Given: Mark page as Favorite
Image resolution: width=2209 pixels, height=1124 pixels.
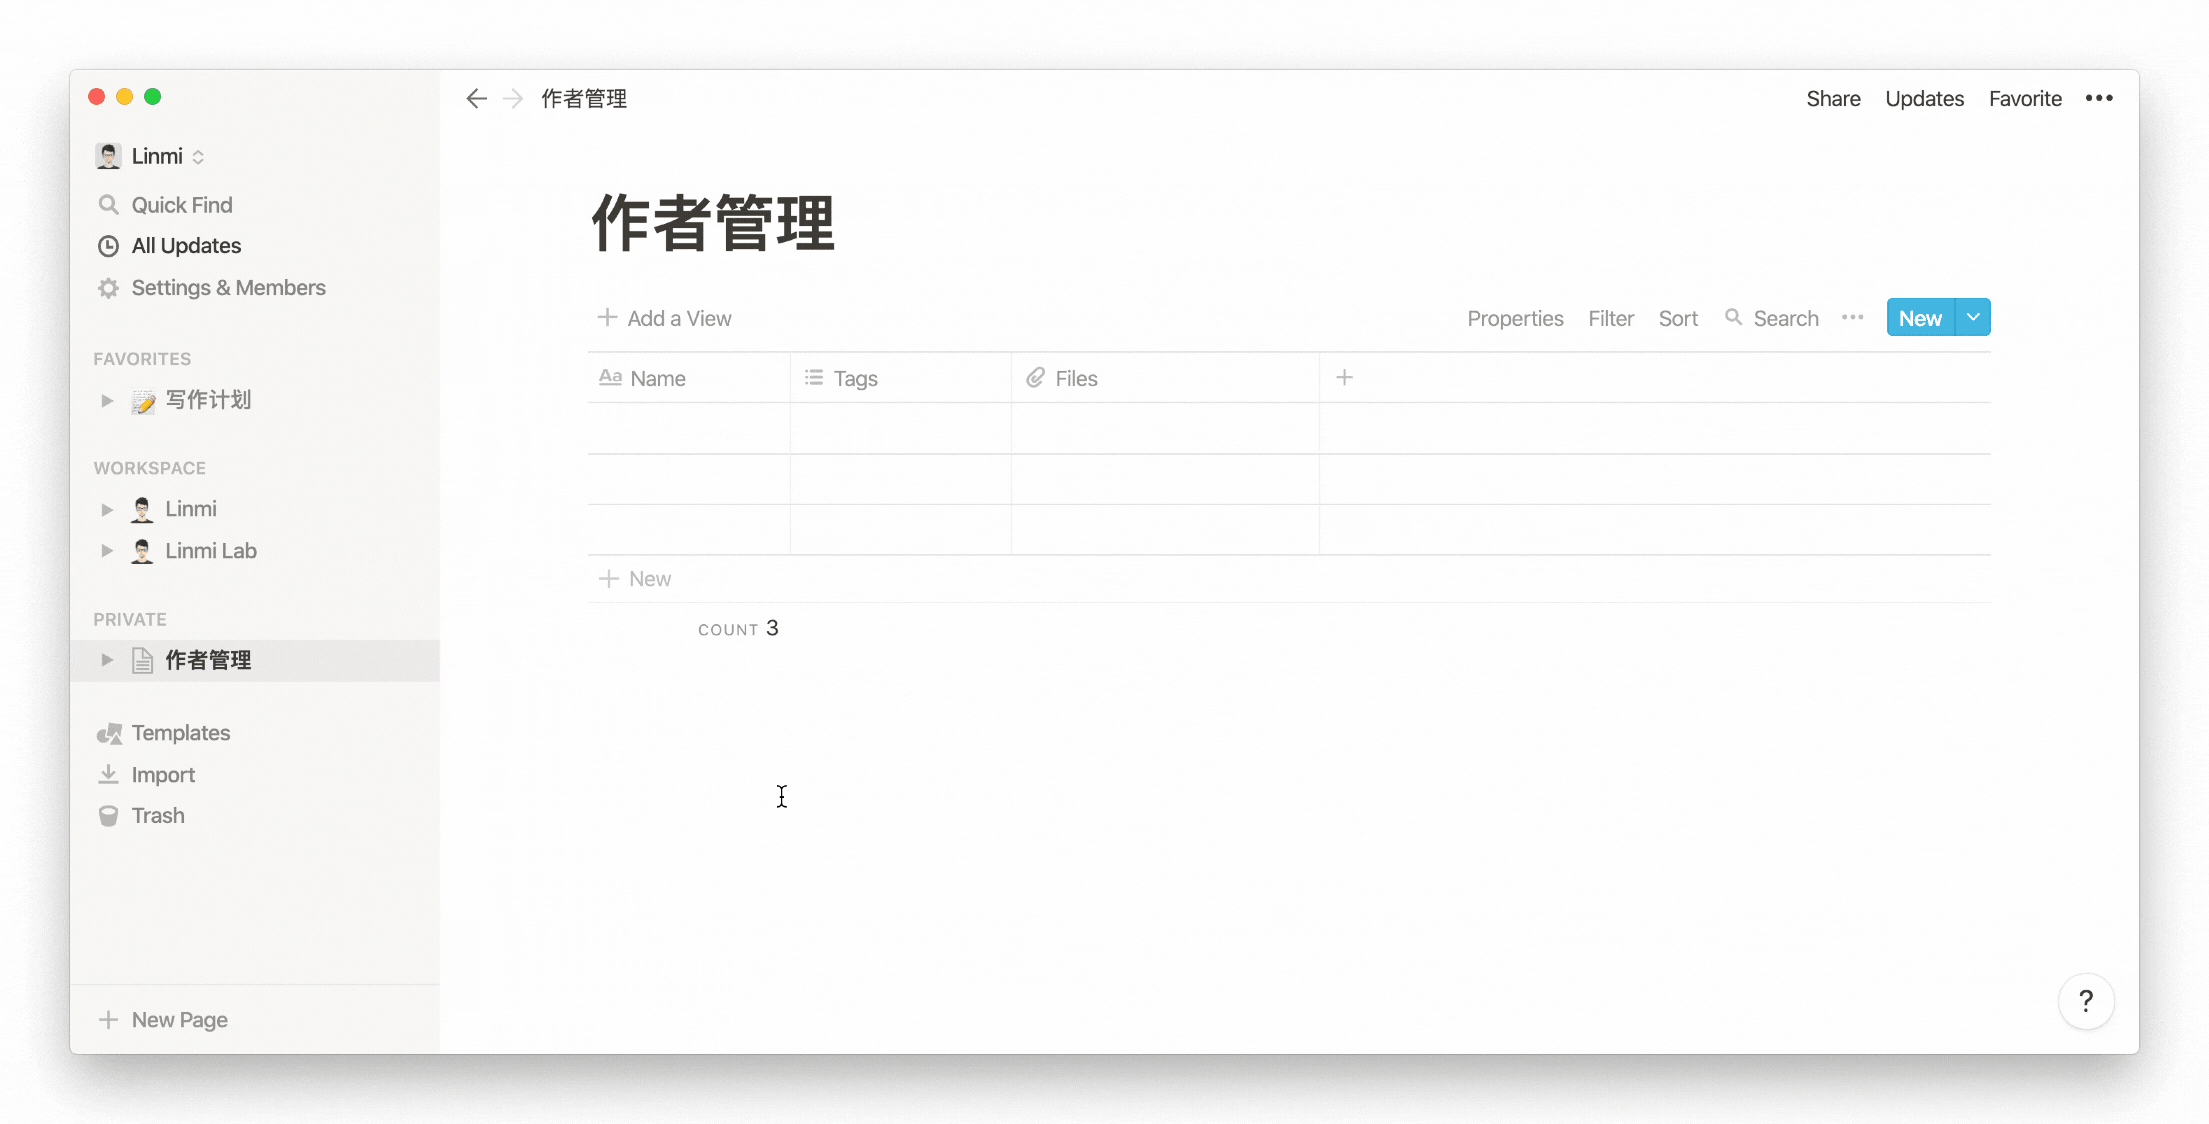Looking at the screenshot, I should click(x=2025, y=98).
